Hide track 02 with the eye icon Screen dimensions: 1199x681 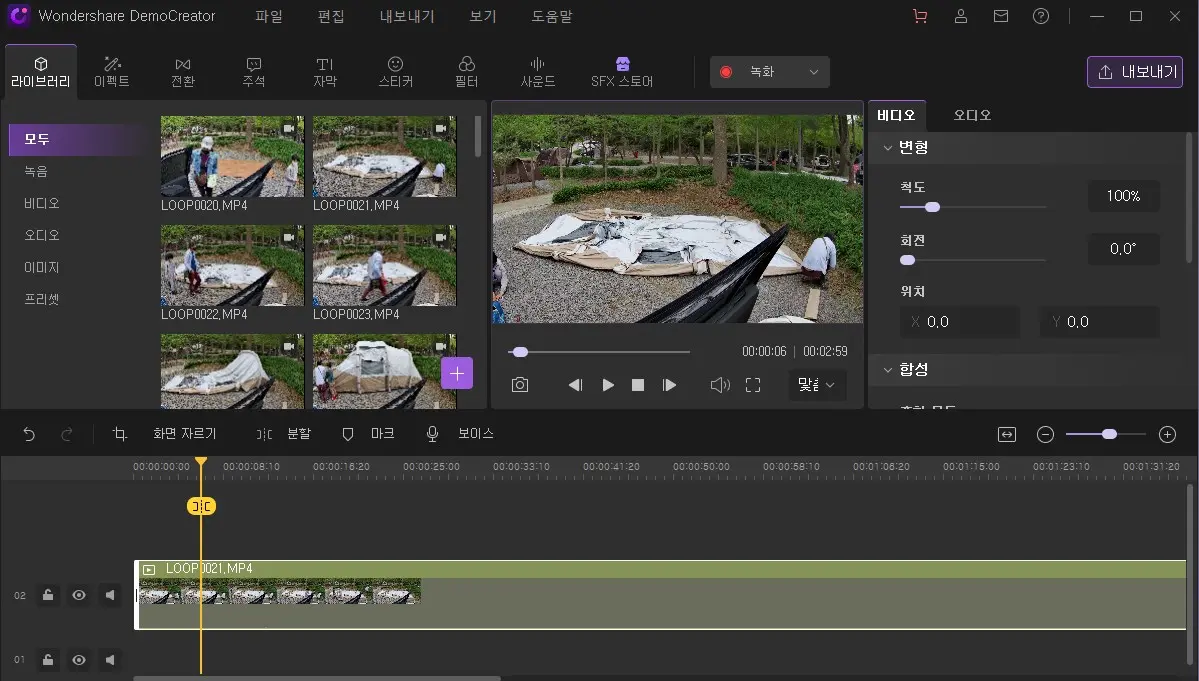[79, 595]
